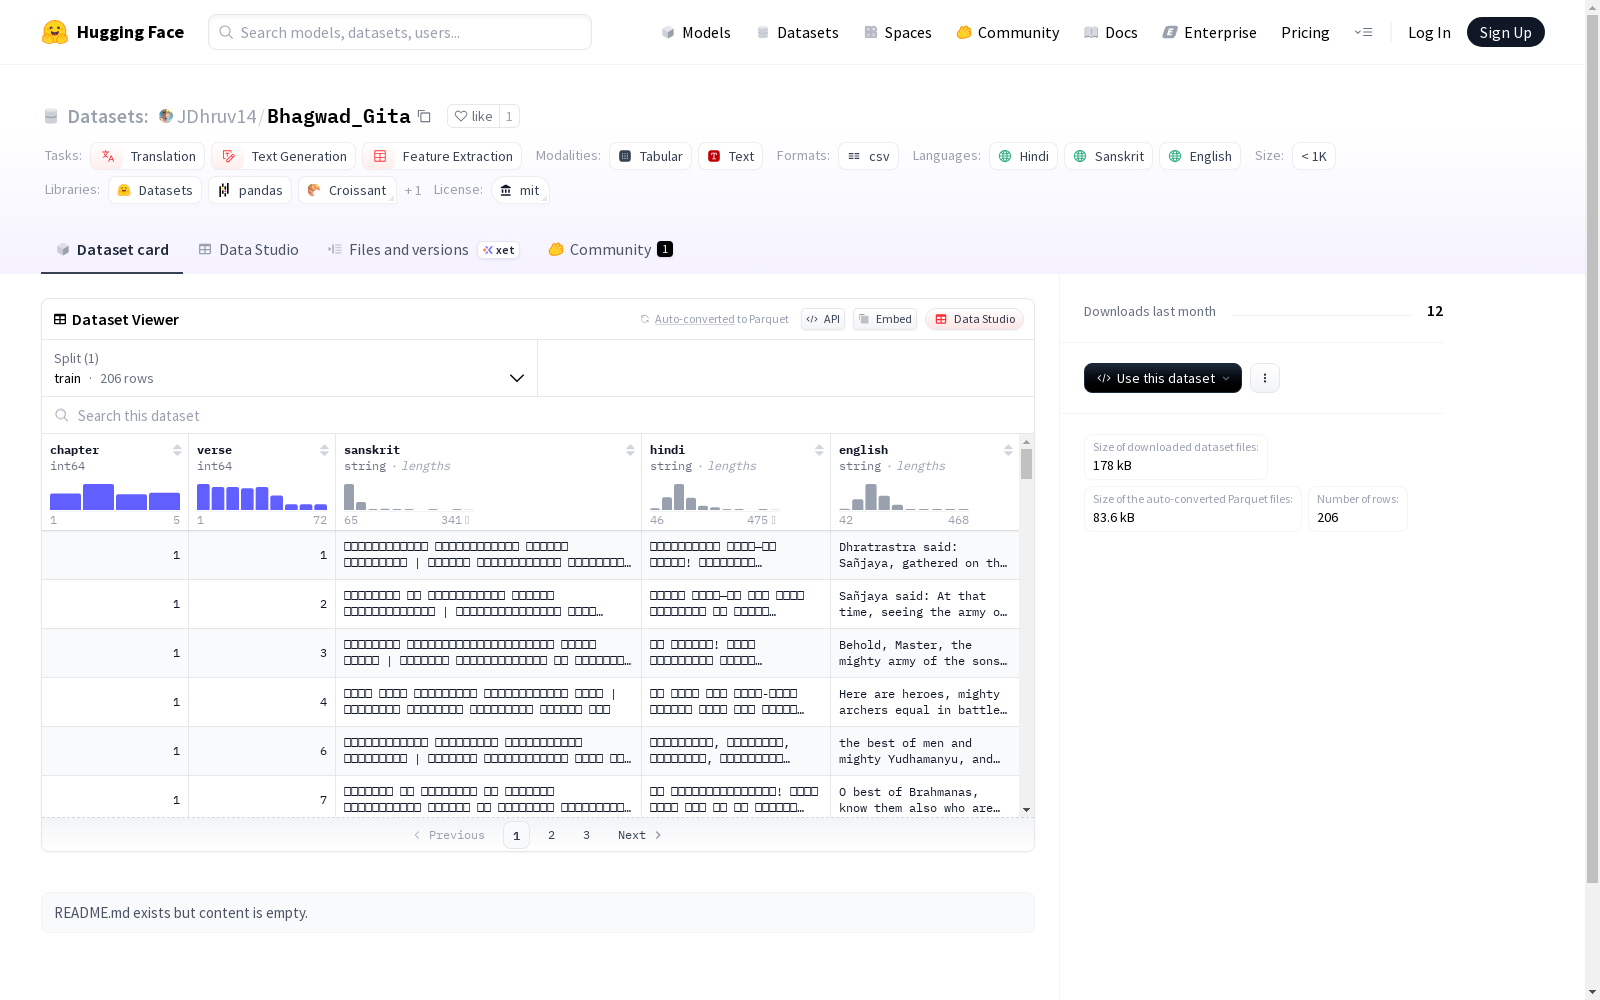Open the navigation overflow menu icon
Screen dimensions: 1600x1000
(1364, 32)
